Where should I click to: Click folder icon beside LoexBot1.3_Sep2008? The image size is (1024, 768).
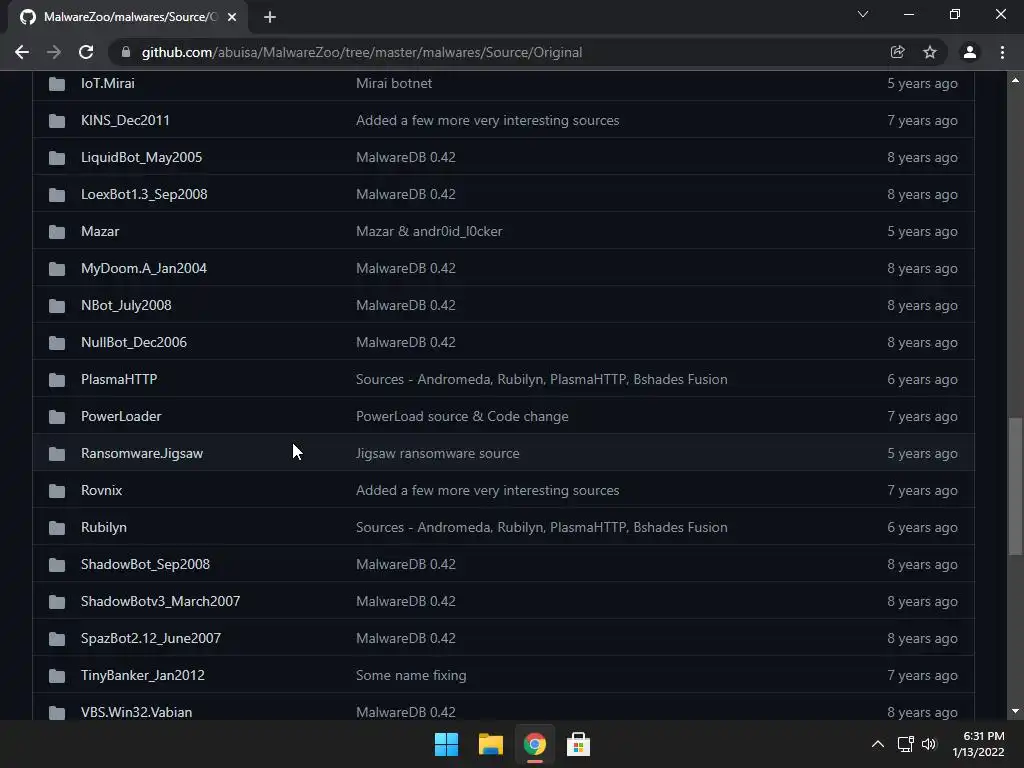click(x=57, y=195)
